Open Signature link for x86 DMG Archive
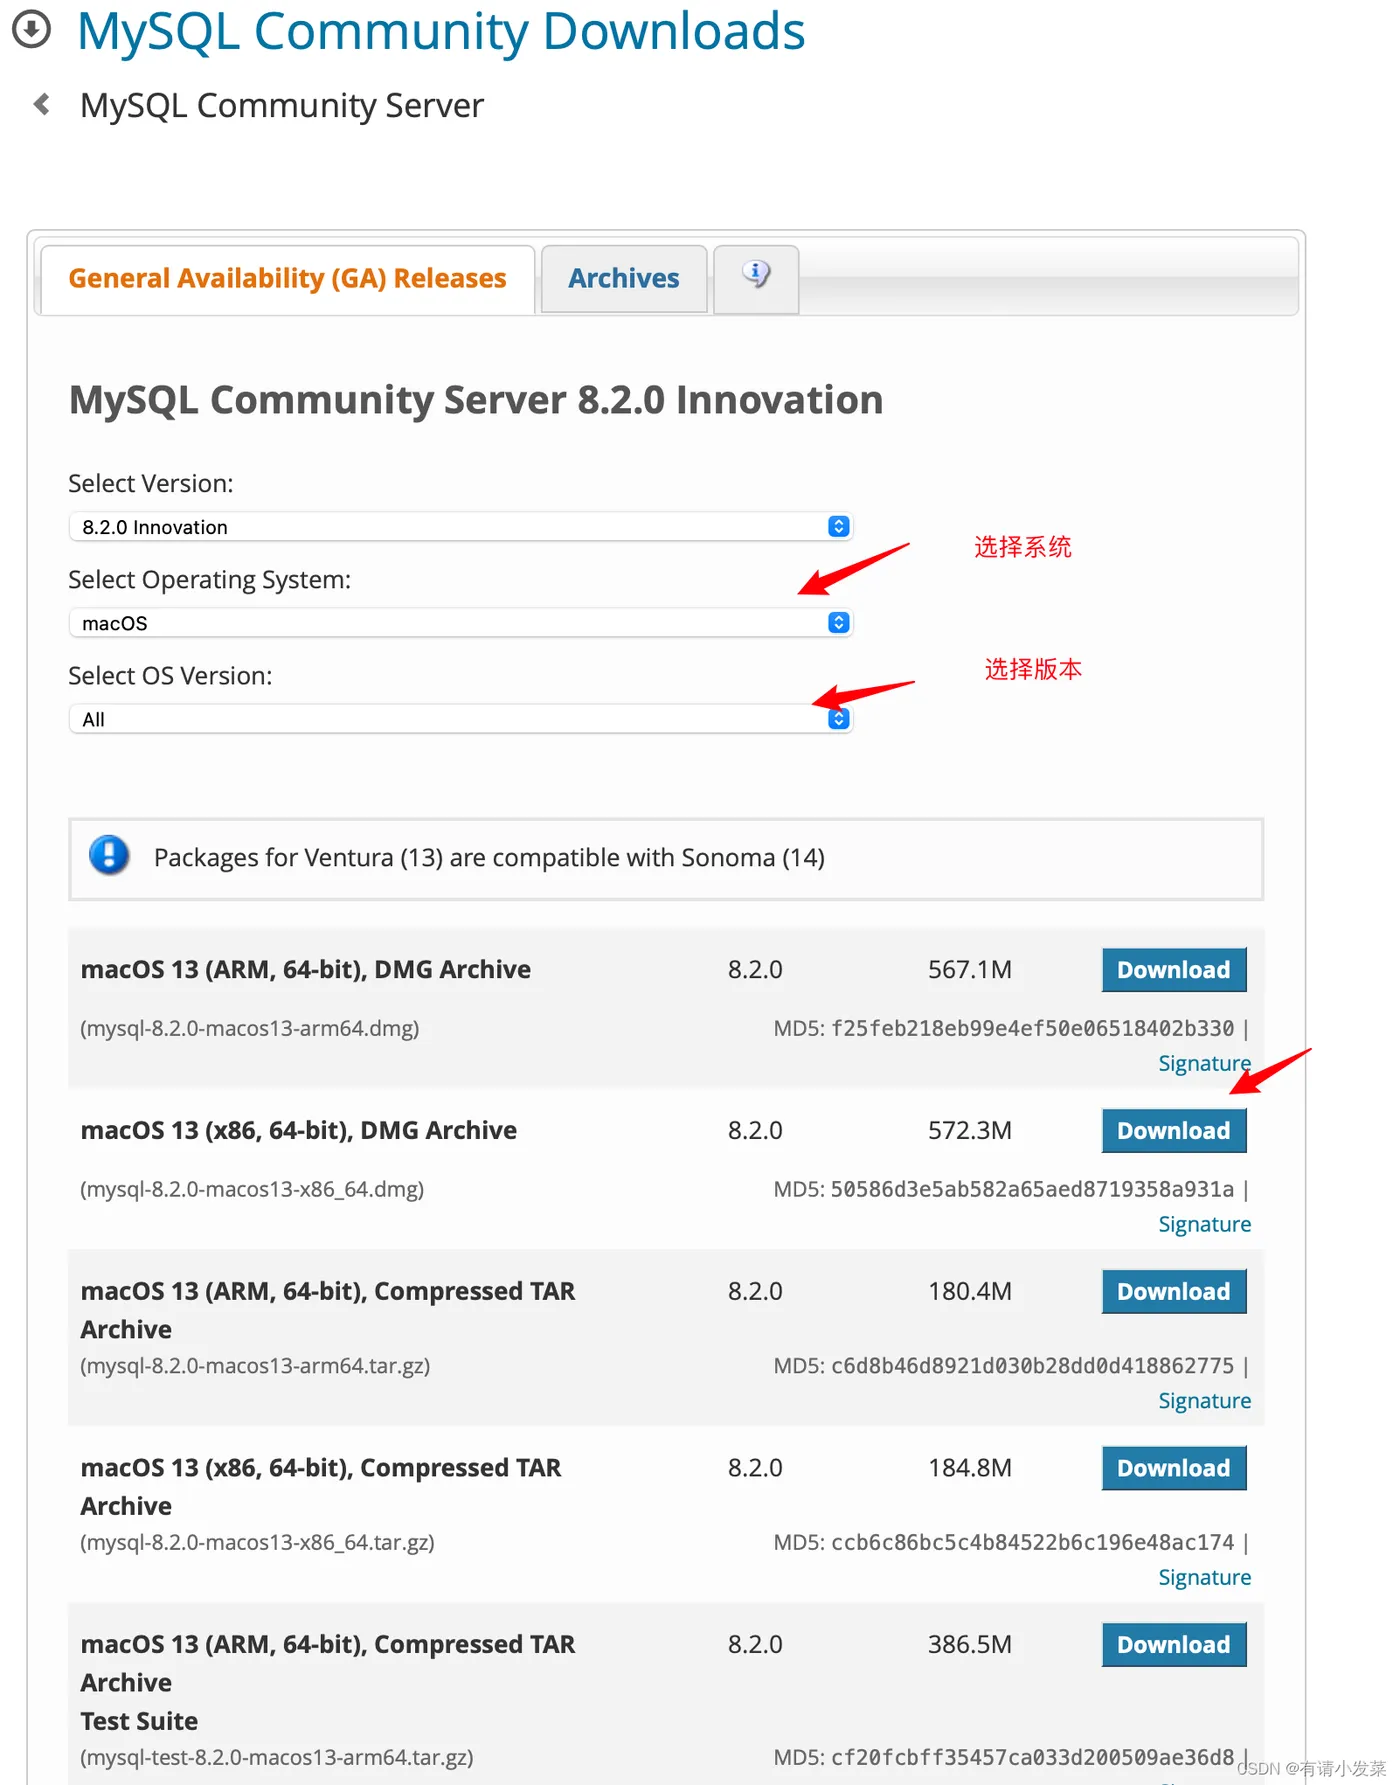Viewport: 1400px width, 1785px height. [x=1204, y=1224]
